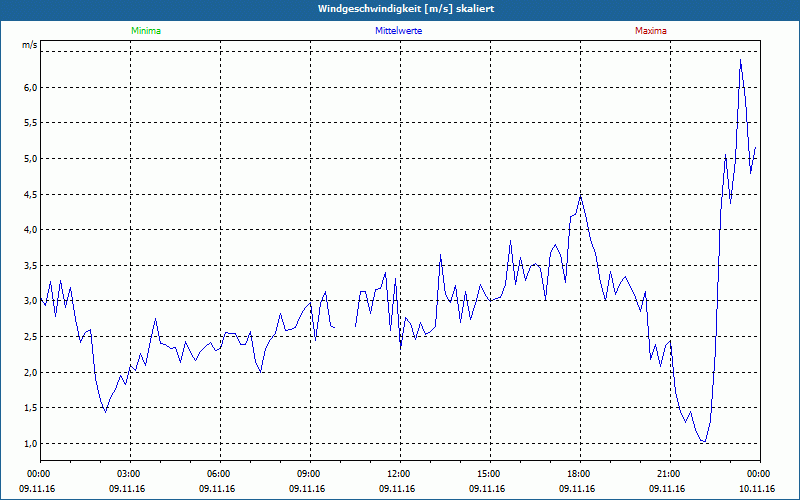Click the 15:00 time axis label
This screenshot has height=500, width=800.
pos(490,474)
